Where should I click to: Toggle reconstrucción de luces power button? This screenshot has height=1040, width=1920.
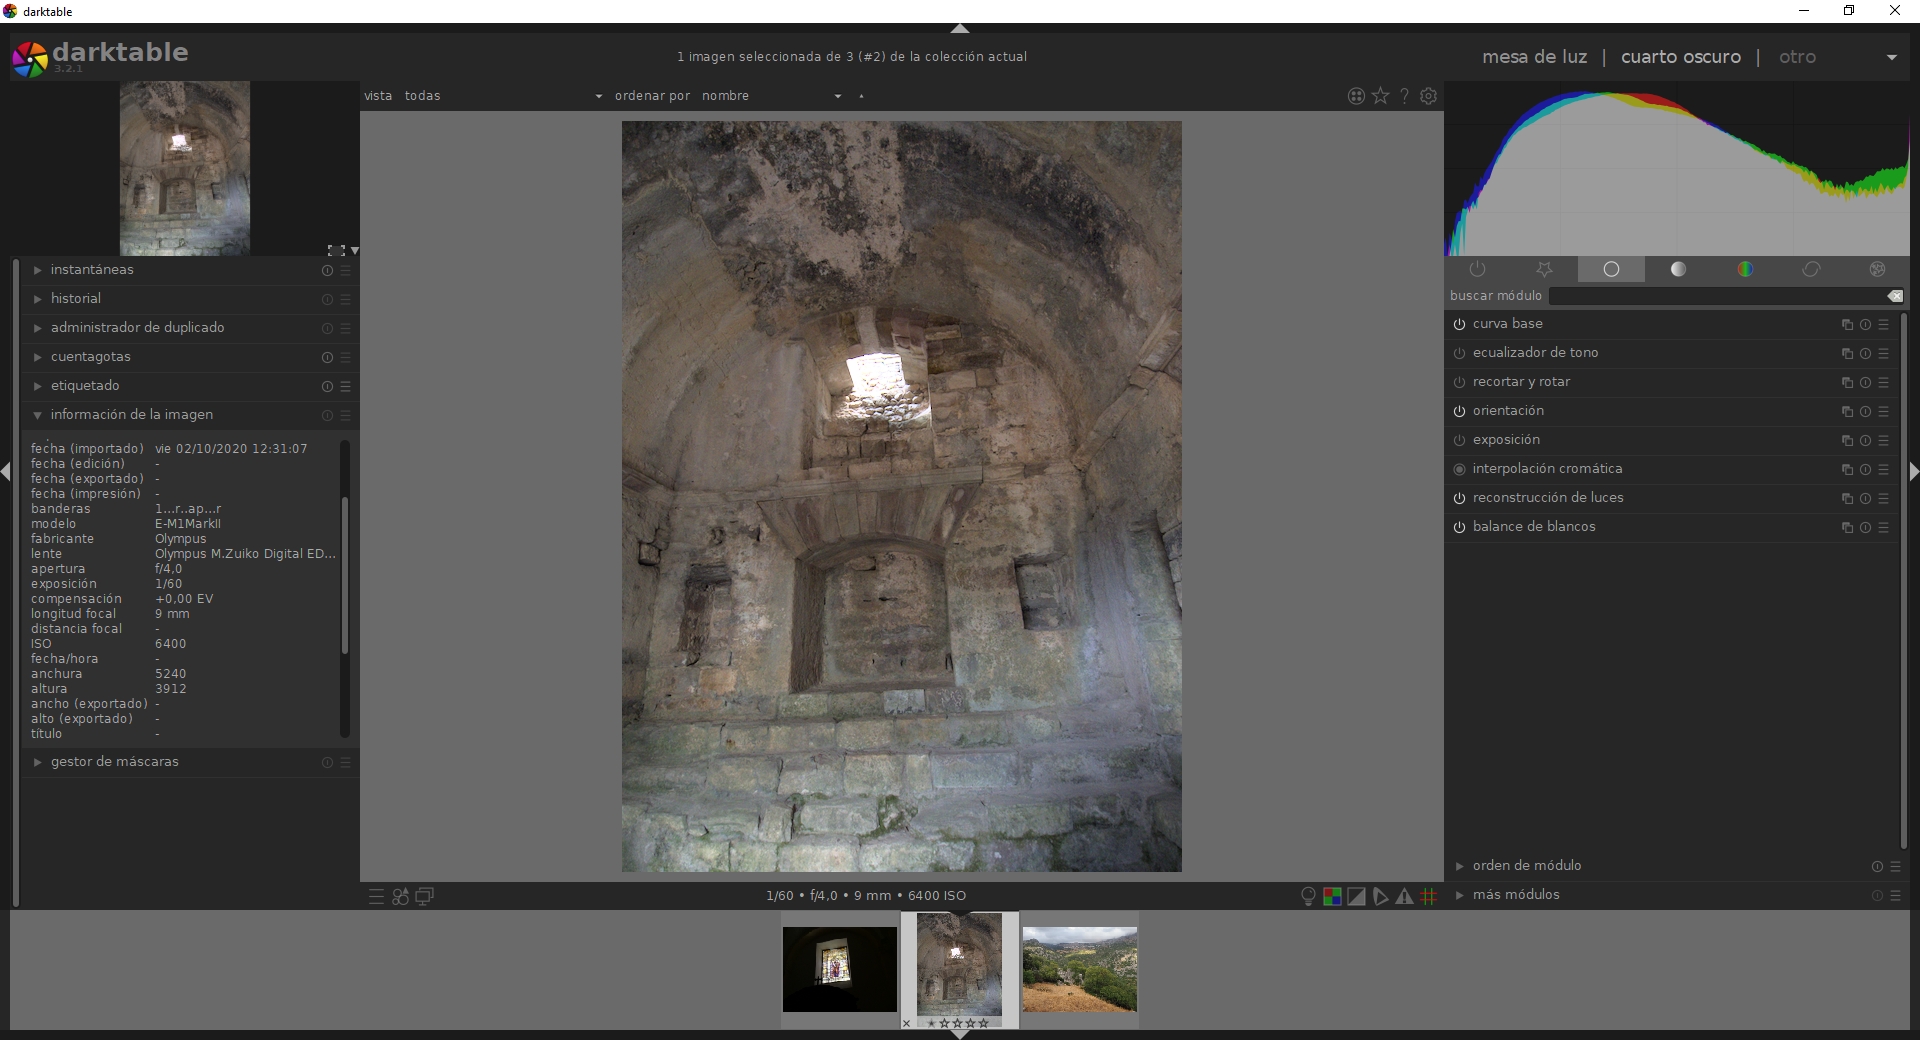1459,498
